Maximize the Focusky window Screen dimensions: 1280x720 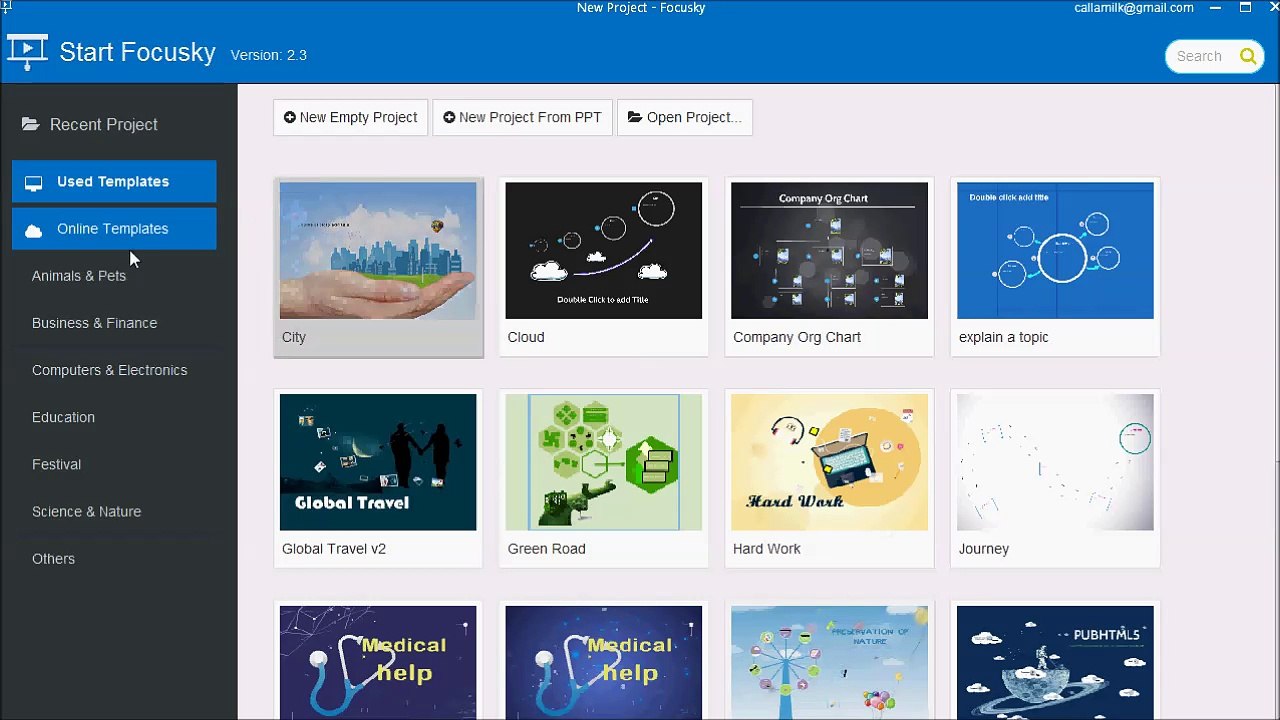coord(1245,8)
